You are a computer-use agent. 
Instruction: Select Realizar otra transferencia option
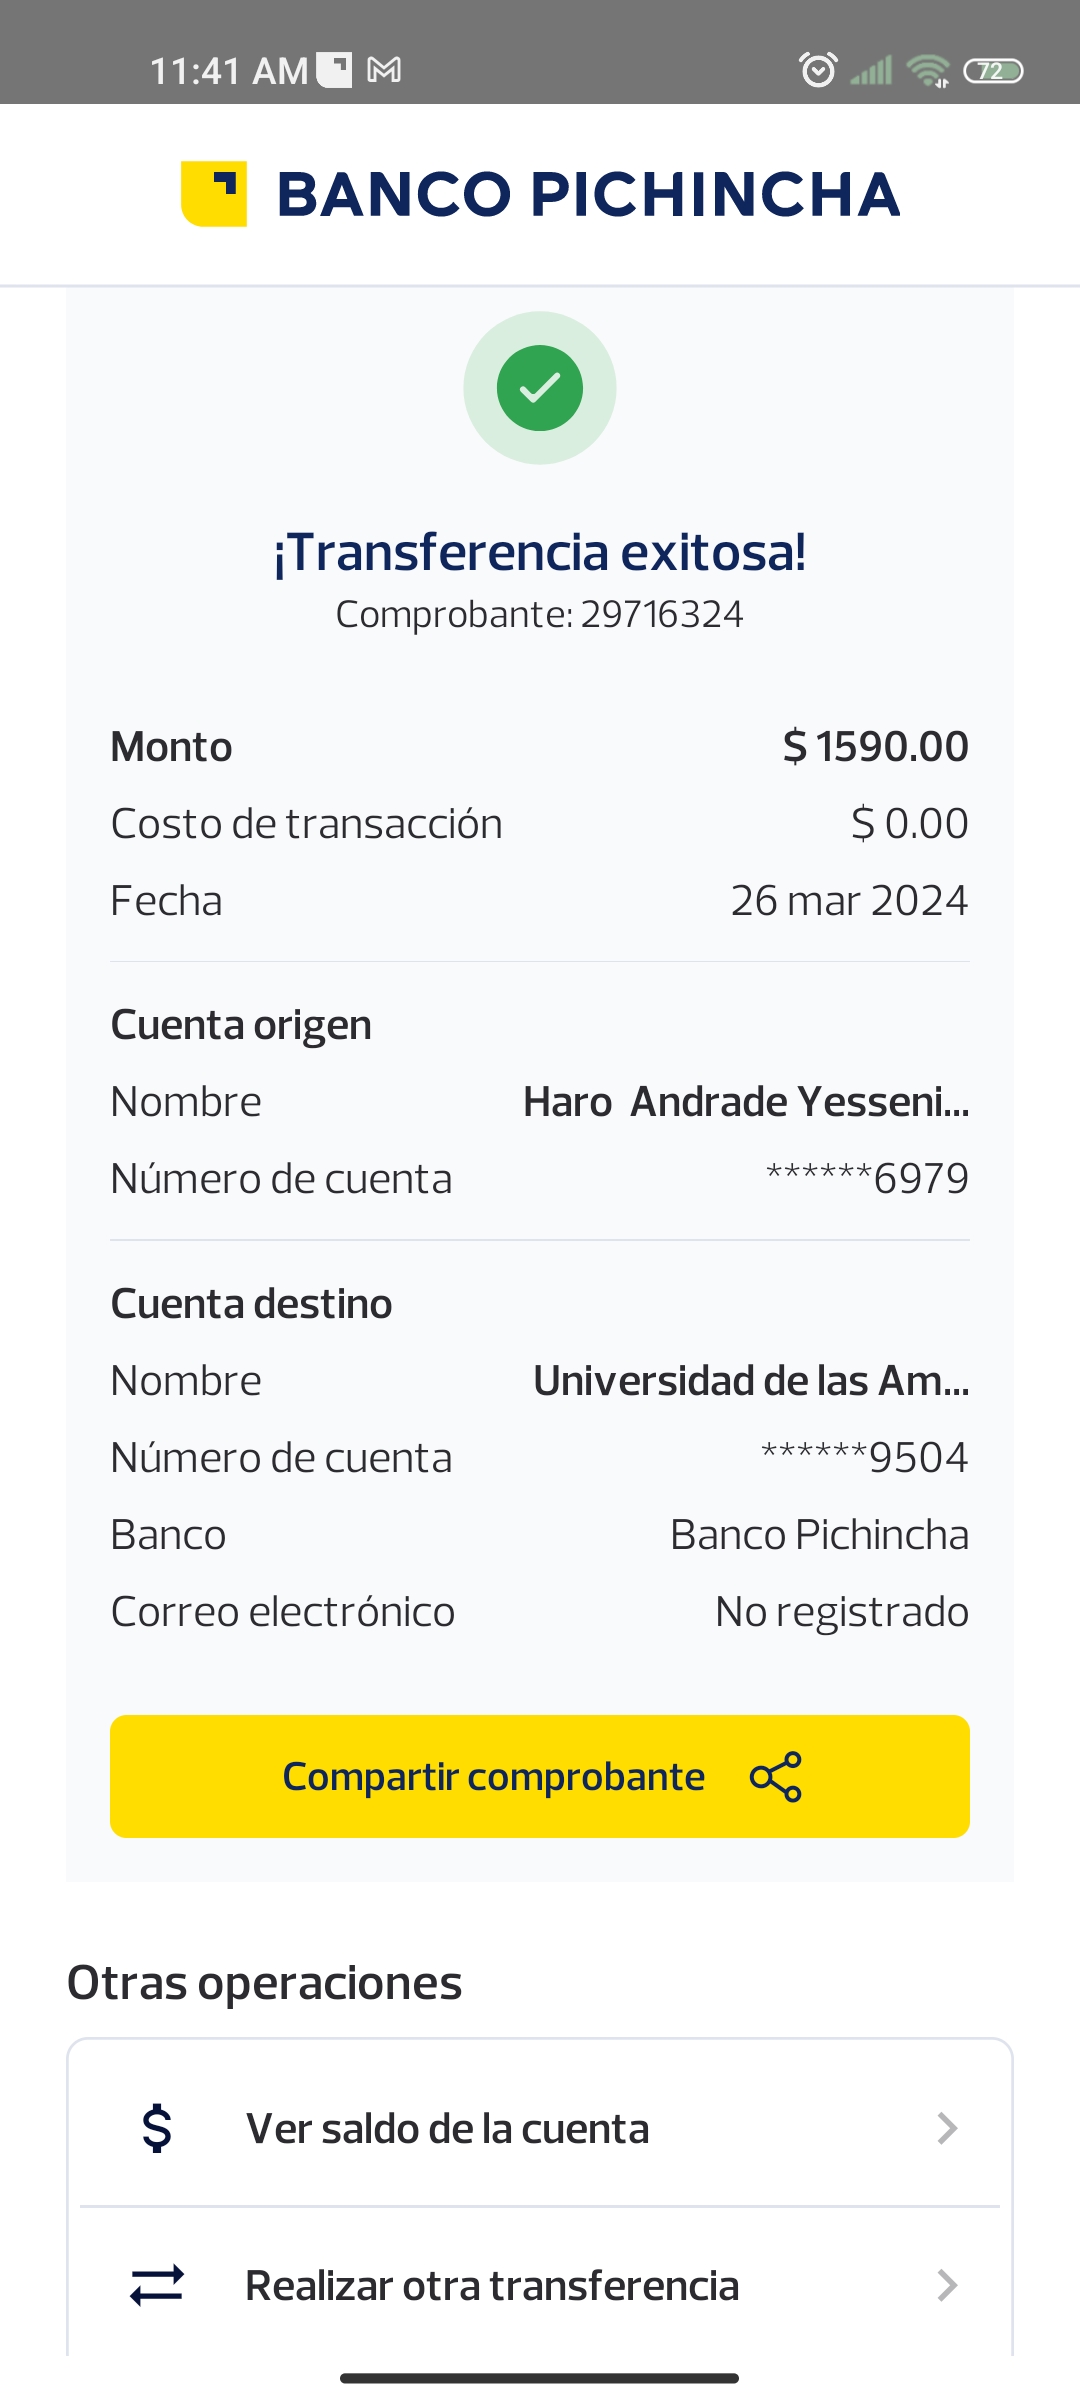pos(492,2286)
